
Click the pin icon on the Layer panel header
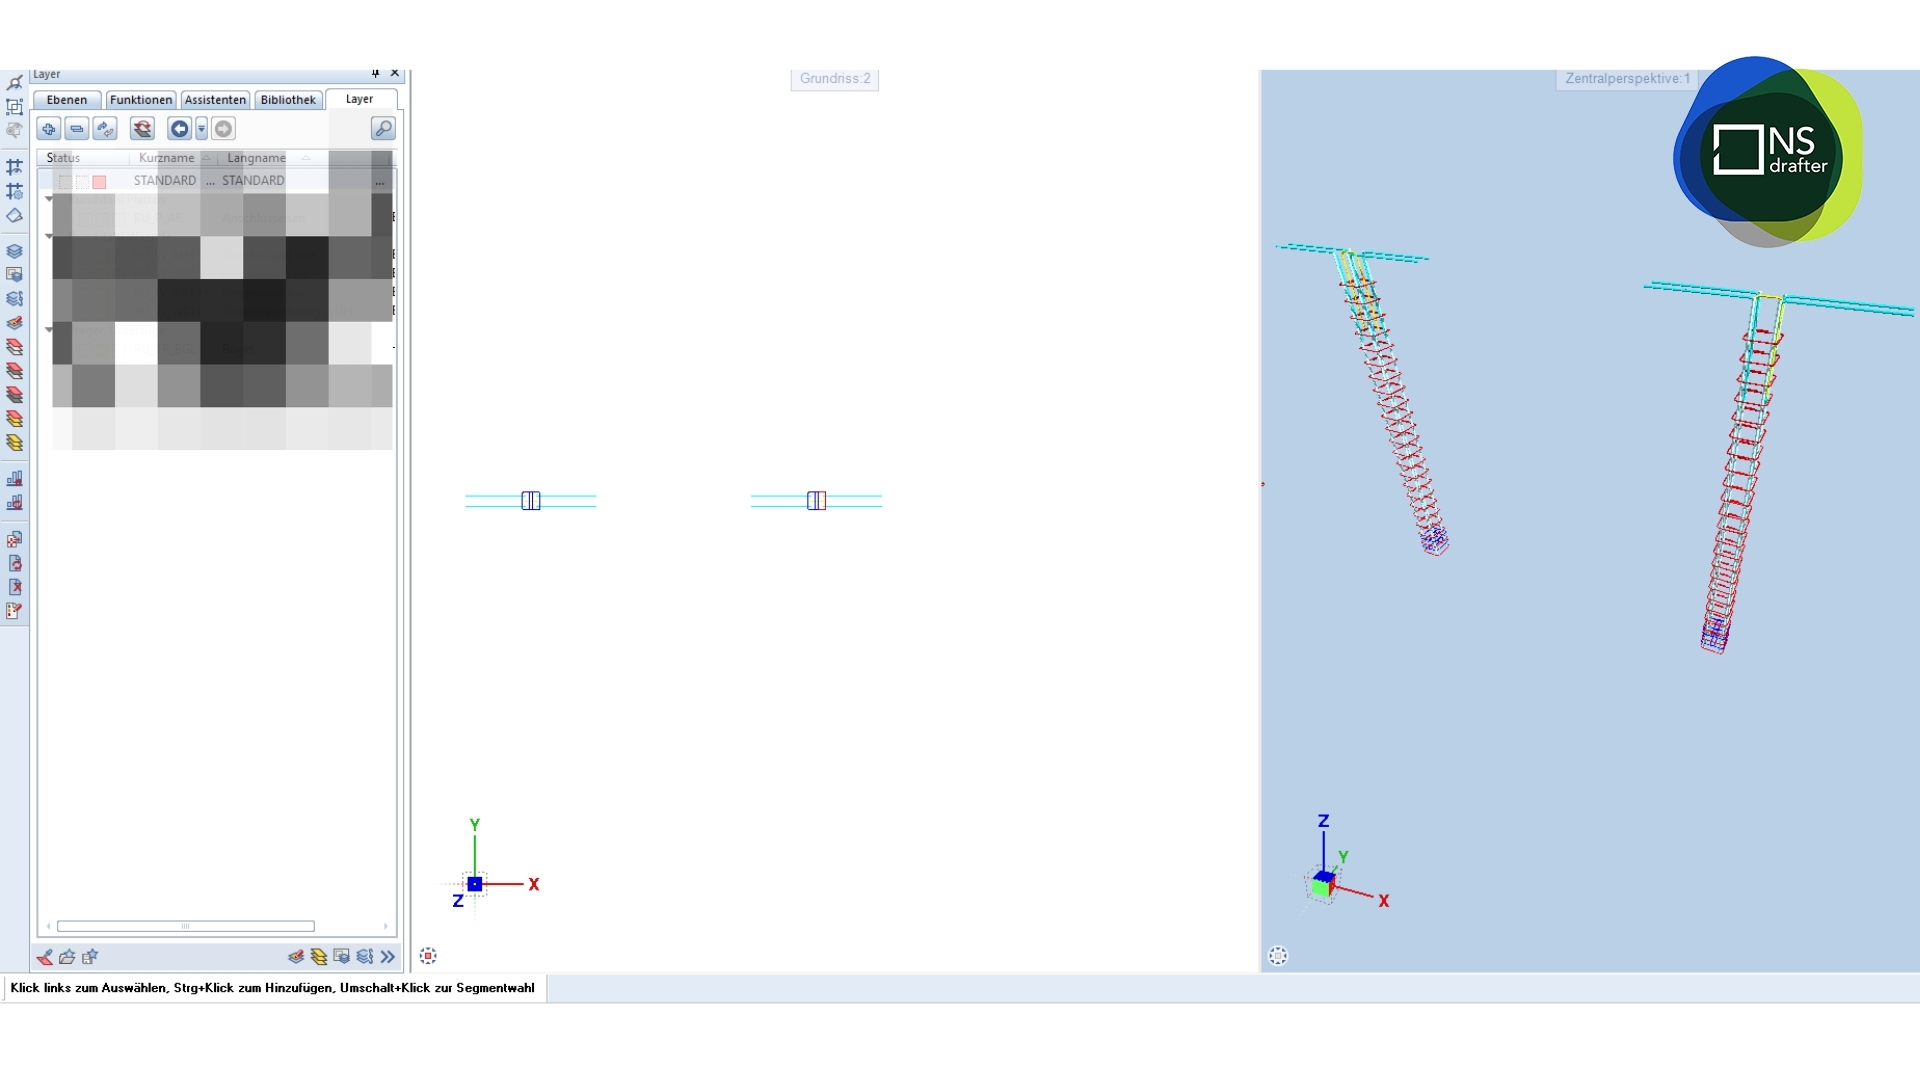pyautogui.click(x=376, y=74)
